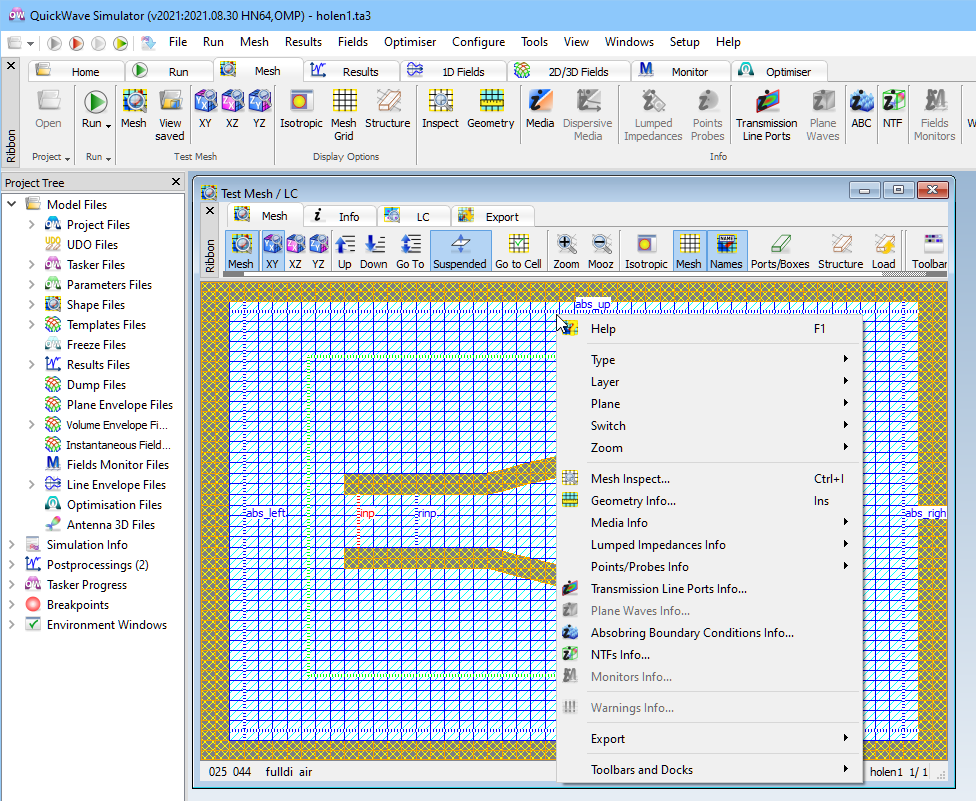Image resolution: width=976 pixels, height=801 pixels.
Task: Click the Go To layer icon
Action: pos(410,251)
